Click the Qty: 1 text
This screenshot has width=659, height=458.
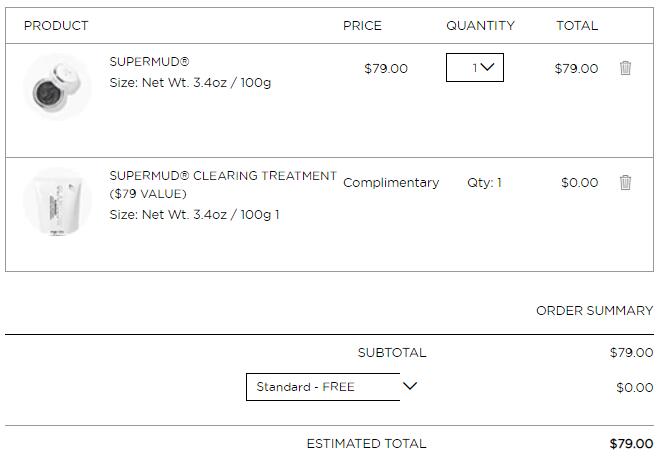coord(484,182)
